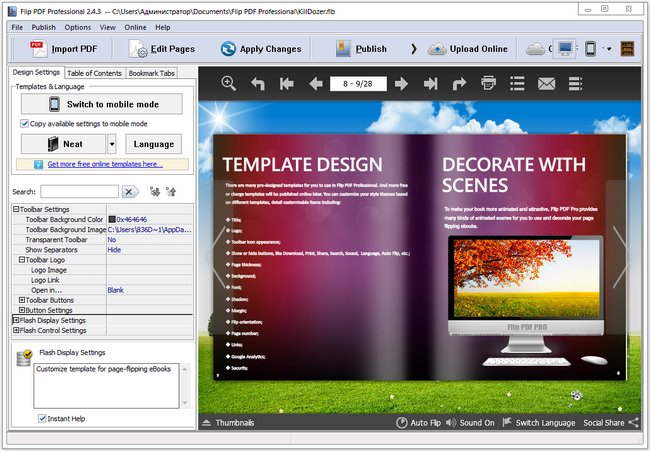Click the Transparent Toolbar value No
Screen dimensions: 650x451
click(x=112, y=240)
